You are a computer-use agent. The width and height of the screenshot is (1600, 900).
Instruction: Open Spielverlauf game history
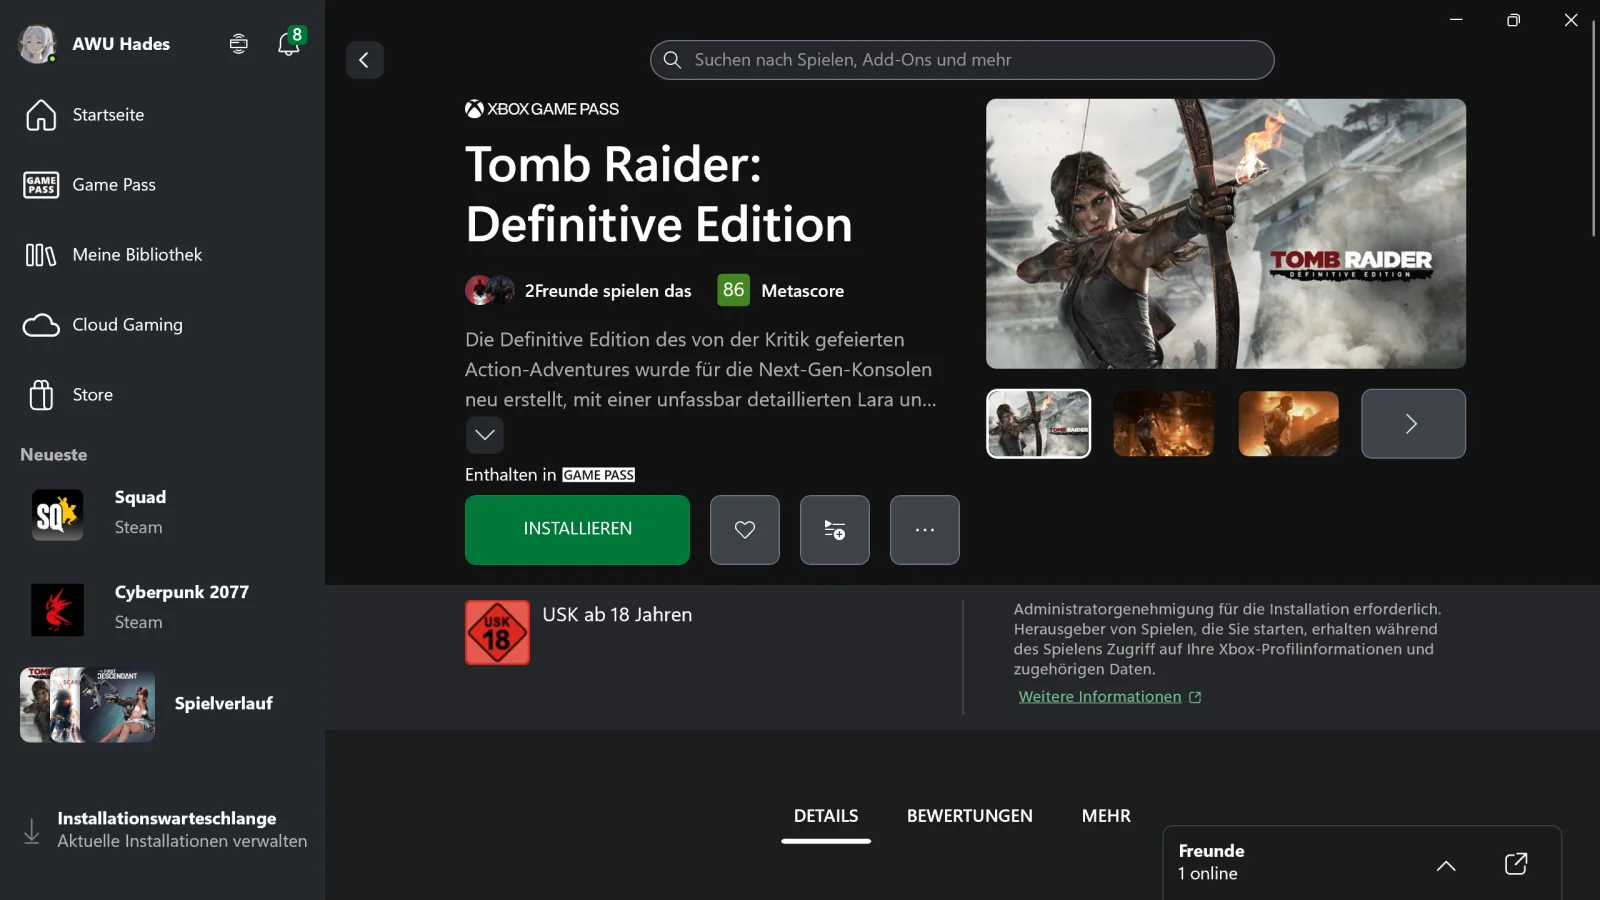tap(162, 704)
